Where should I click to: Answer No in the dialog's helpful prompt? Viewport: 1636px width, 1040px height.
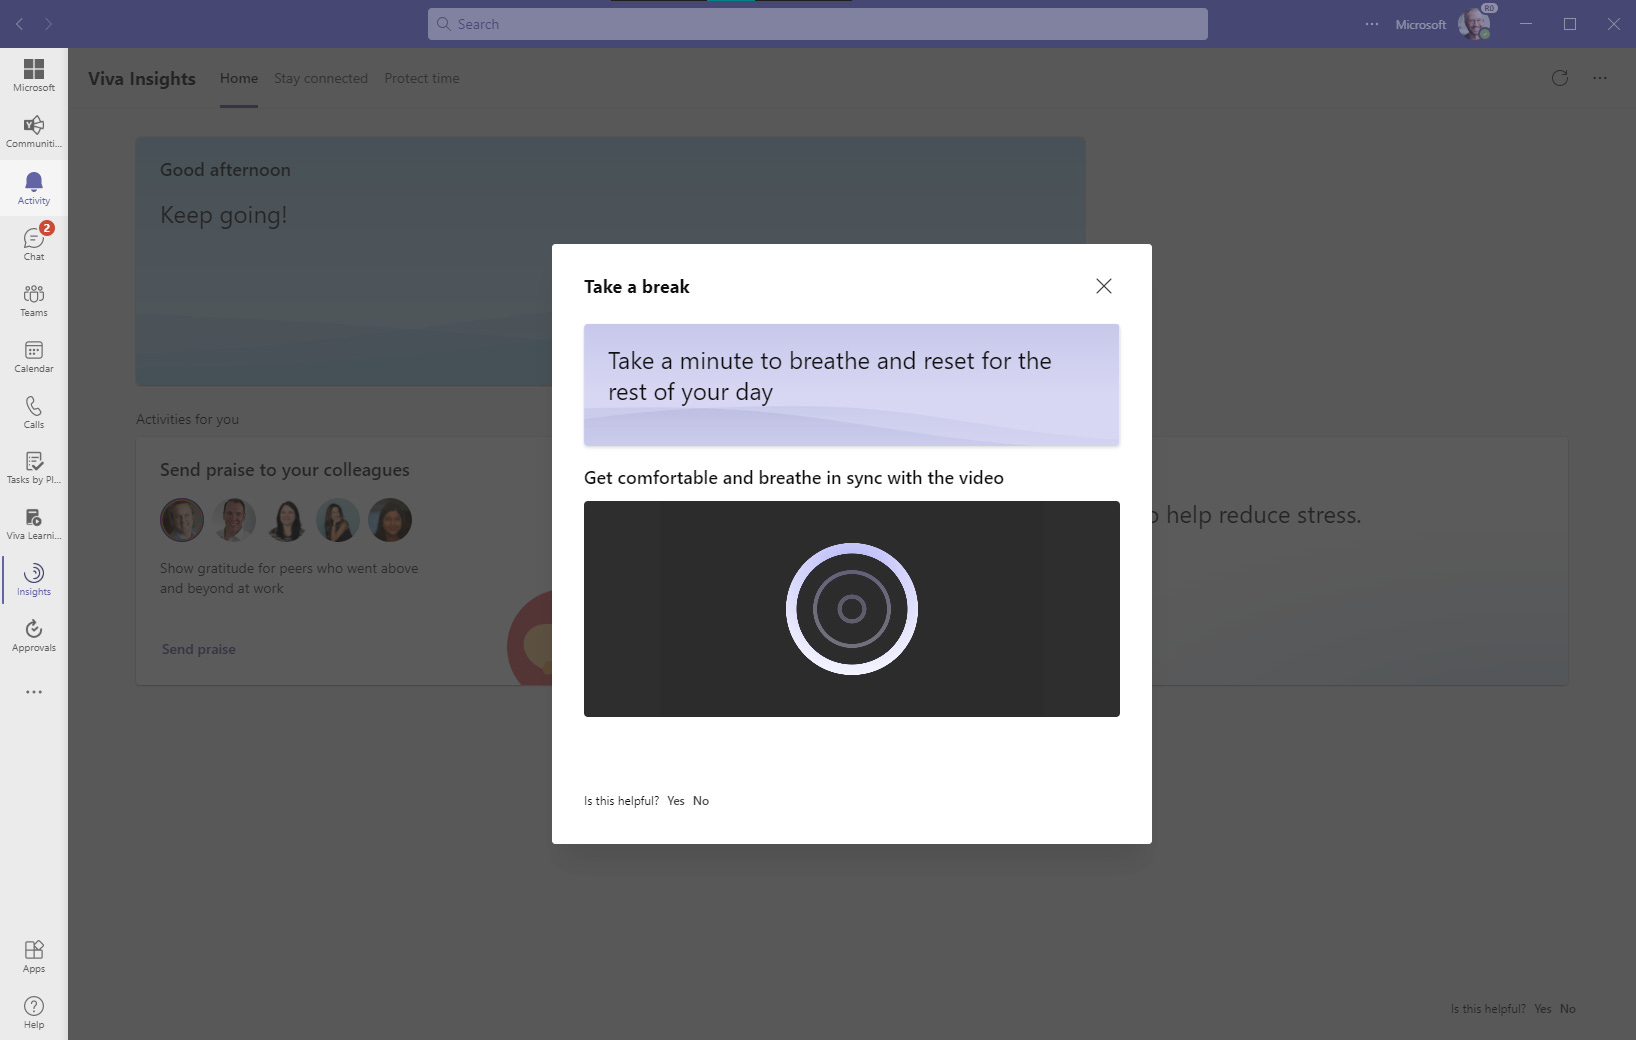tap(701, 801)
